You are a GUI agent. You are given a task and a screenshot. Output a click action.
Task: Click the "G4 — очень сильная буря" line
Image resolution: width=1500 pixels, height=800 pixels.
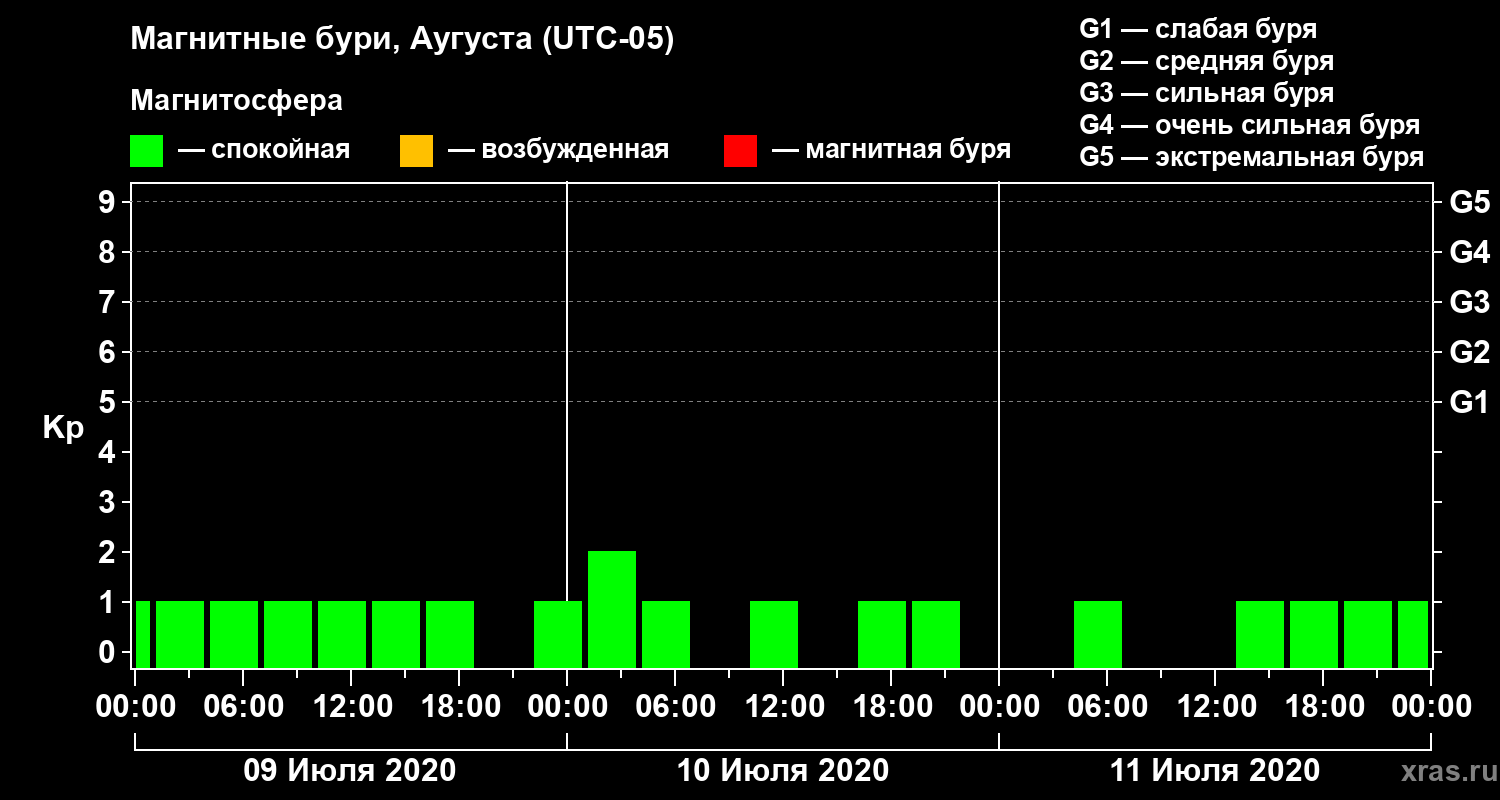point(1250,125)
